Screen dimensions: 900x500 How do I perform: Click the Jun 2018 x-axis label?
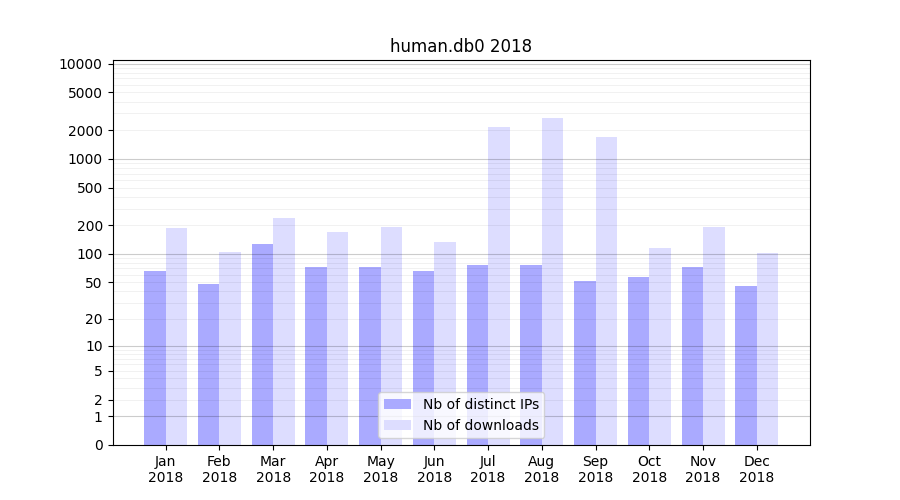434,469
